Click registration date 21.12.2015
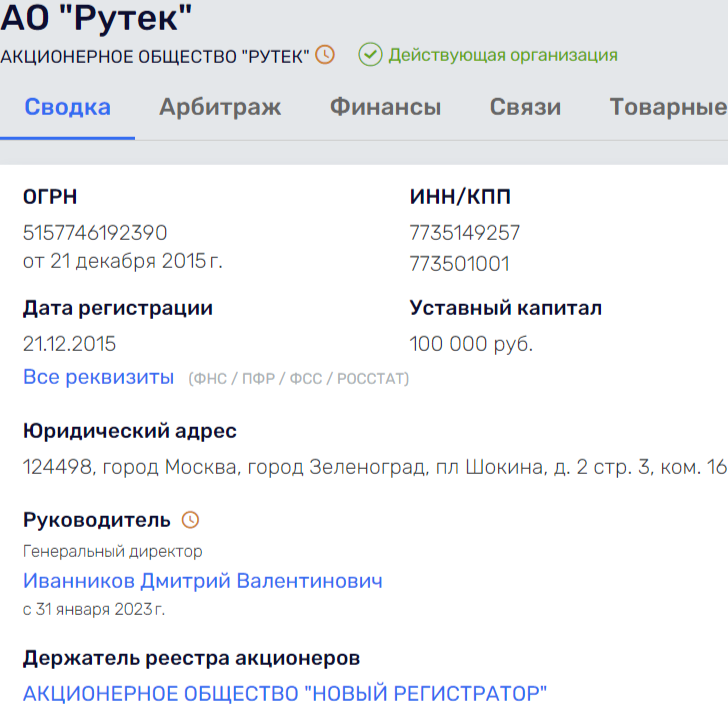The height and width of the screenshot is (709, 728). 69,344
